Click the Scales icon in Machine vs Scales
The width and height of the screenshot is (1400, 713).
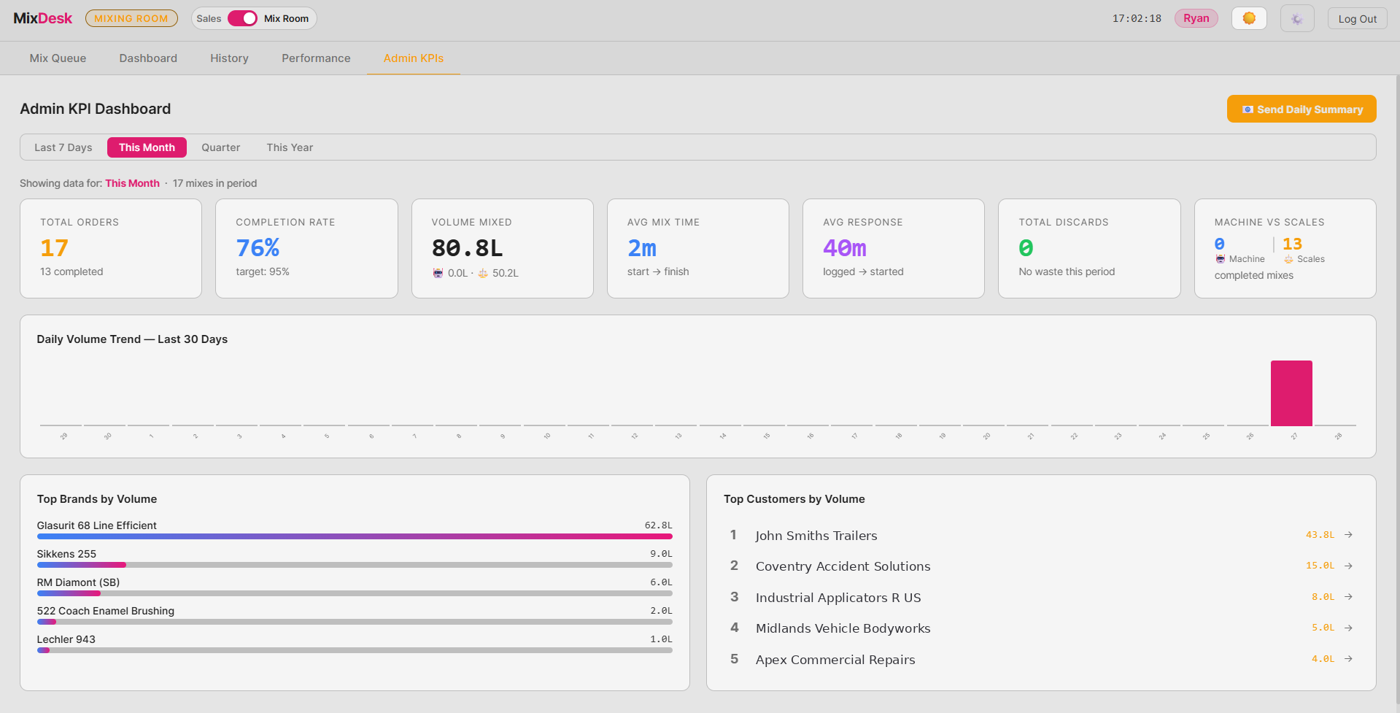1288,259
